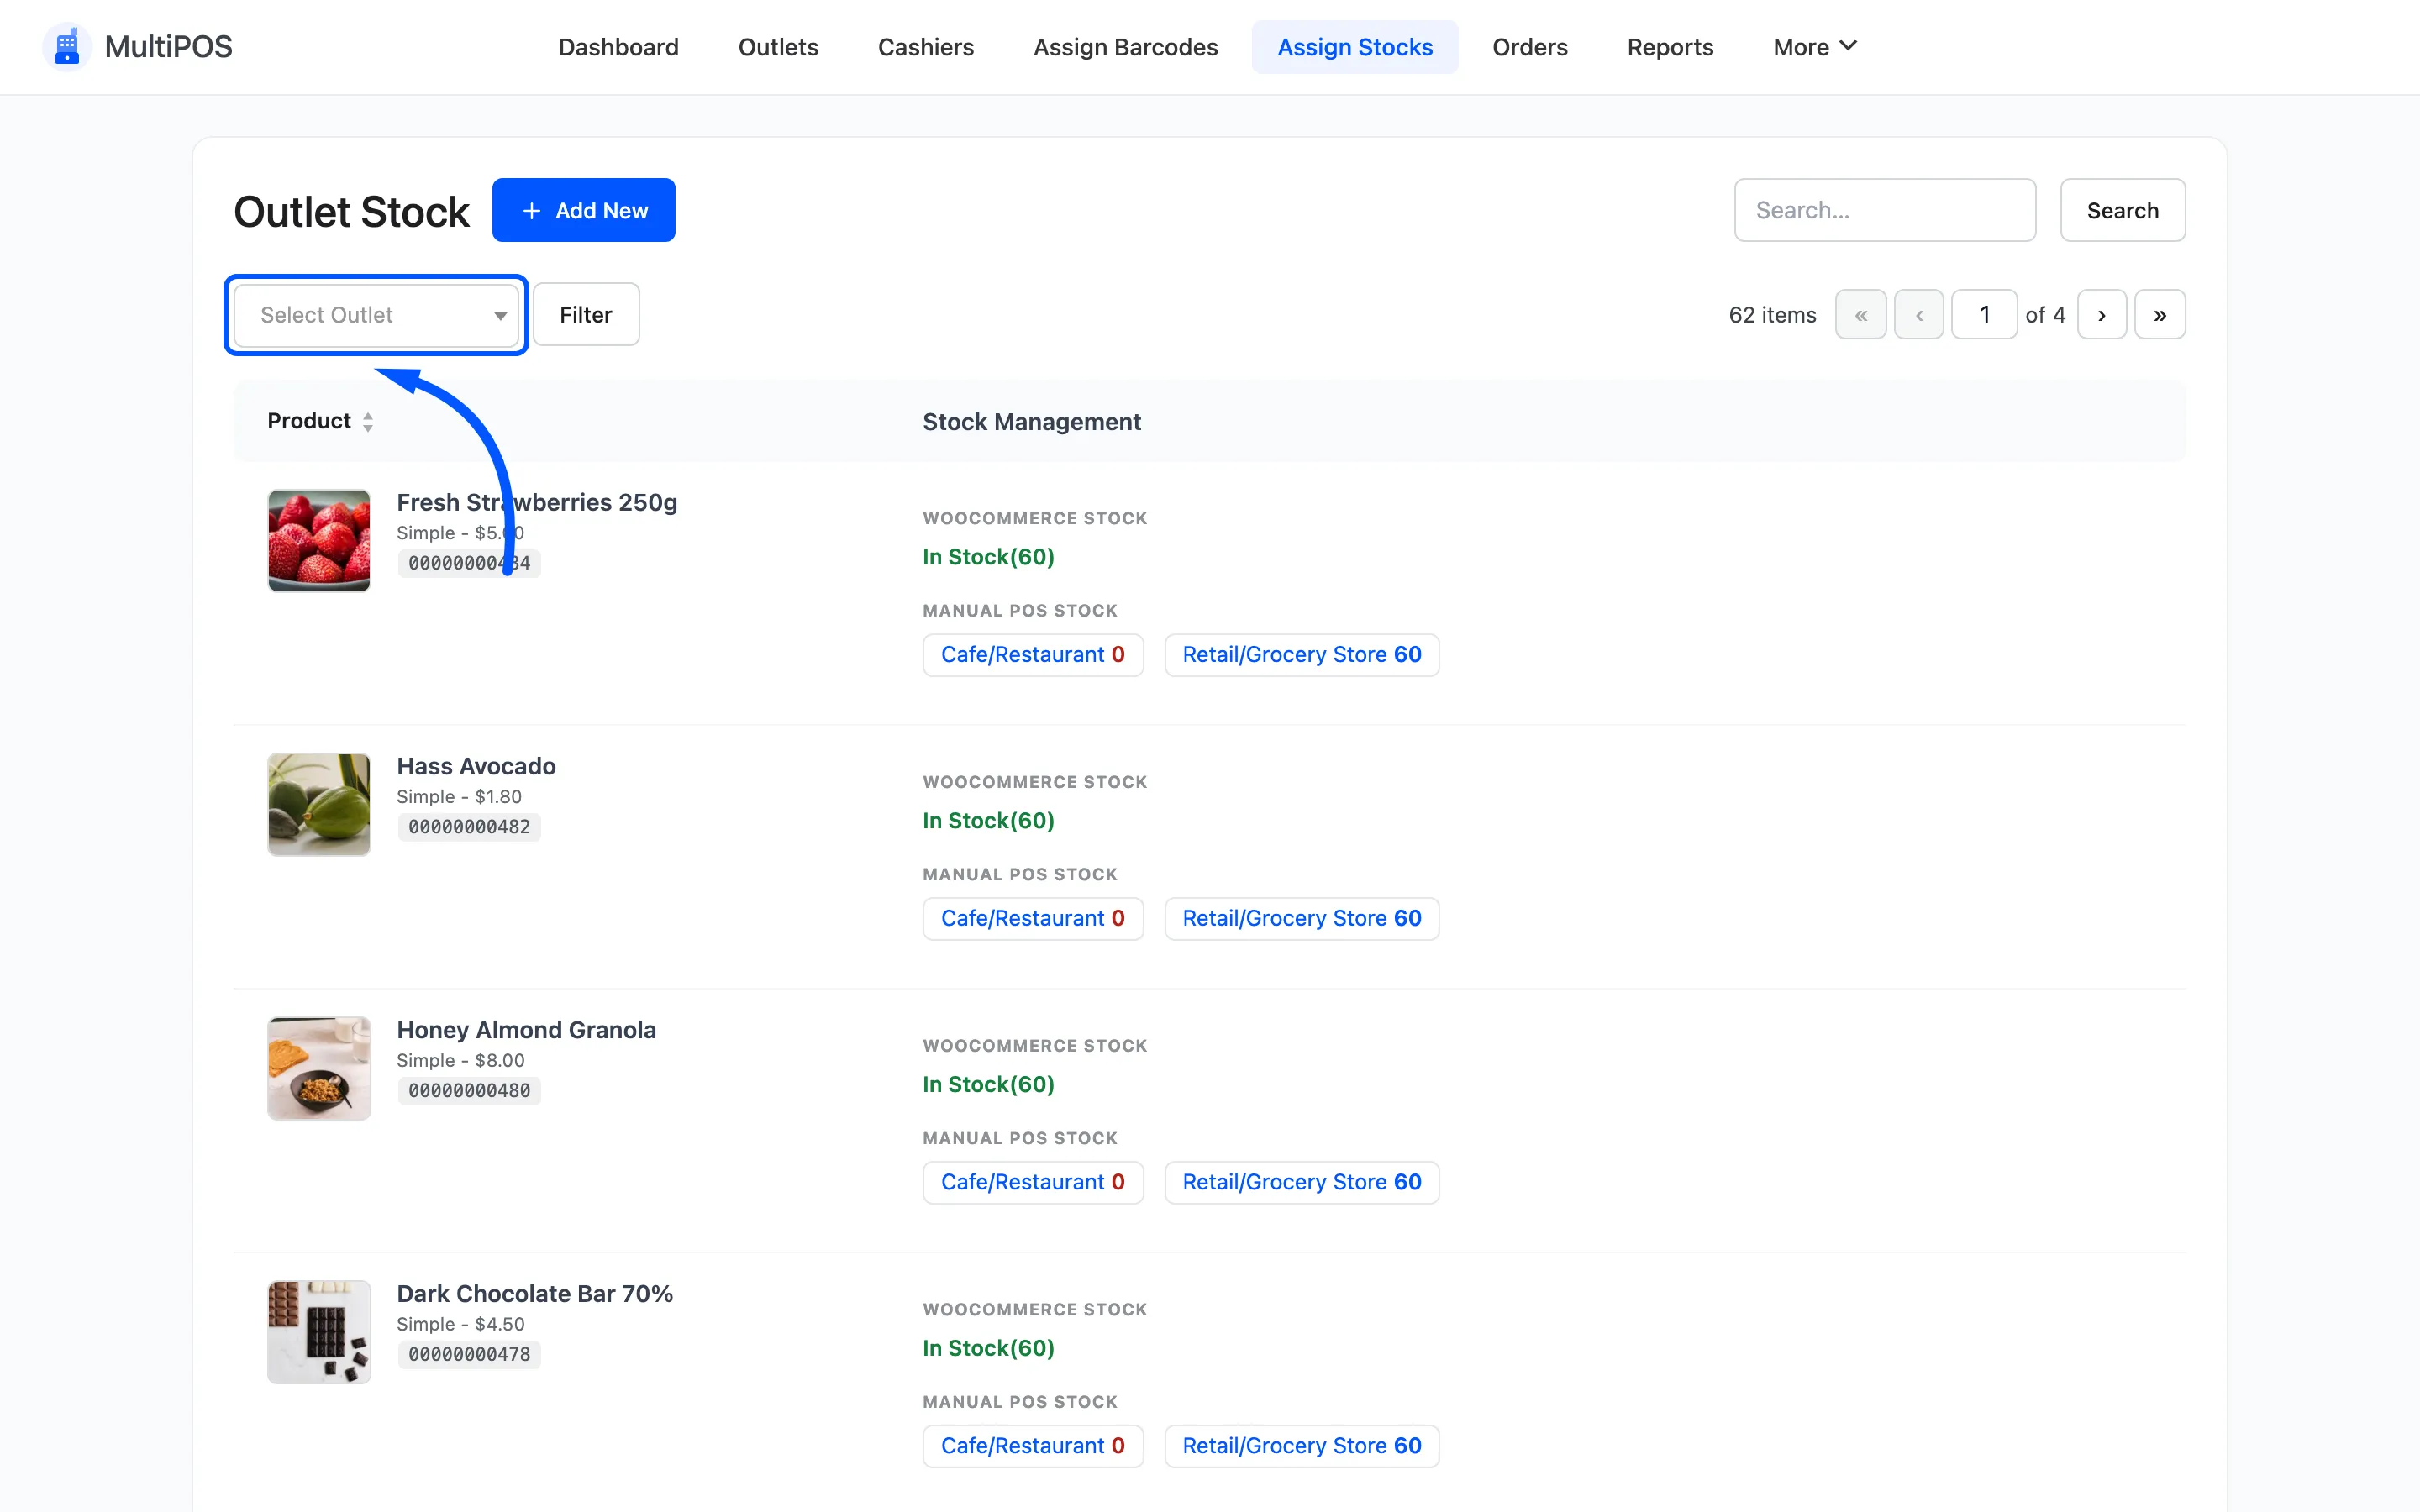Jump to last page double-right arrow

tap(2159, 315)
